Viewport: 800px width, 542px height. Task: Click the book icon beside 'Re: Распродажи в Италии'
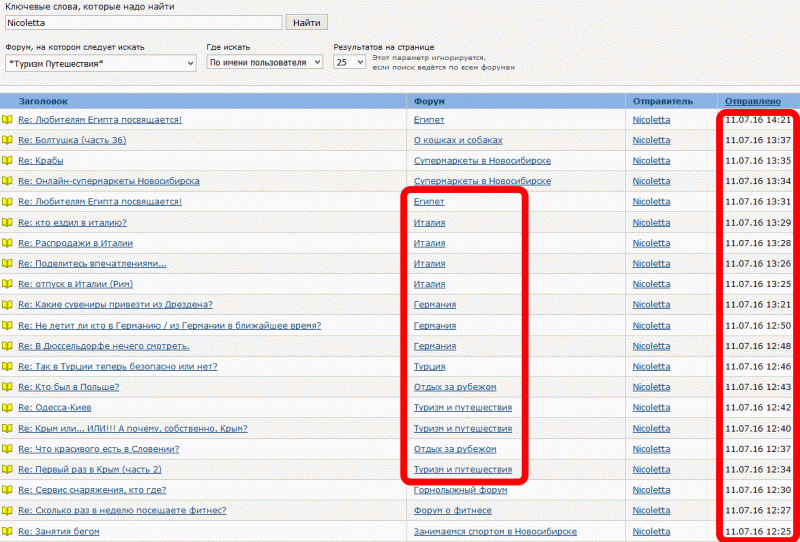tap(8, 243)
